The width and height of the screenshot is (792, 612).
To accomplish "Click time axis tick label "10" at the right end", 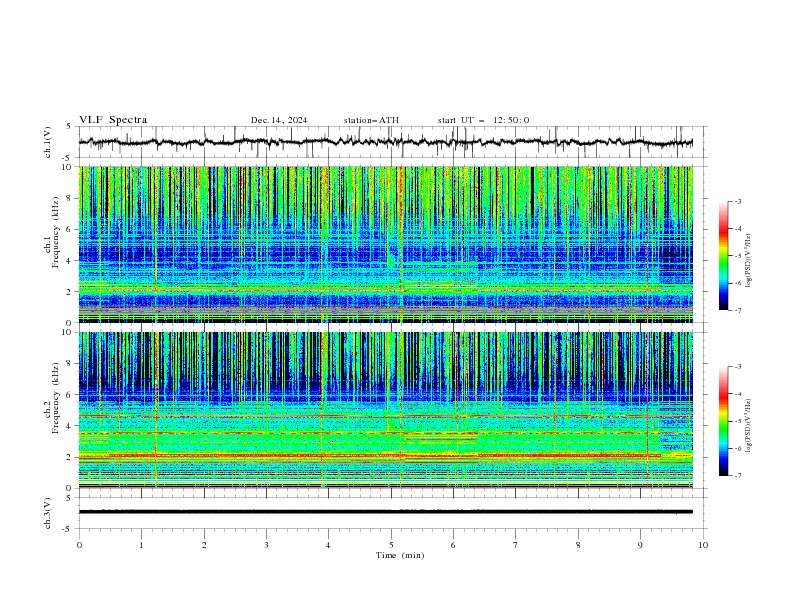I will point(703,545).
